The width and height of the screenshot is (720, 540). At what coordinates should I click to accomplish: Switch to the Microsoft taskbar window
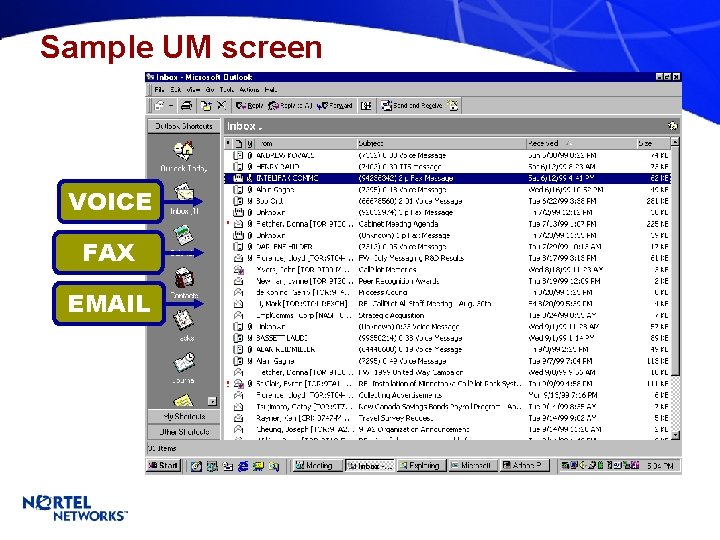(x=473, y=466)
